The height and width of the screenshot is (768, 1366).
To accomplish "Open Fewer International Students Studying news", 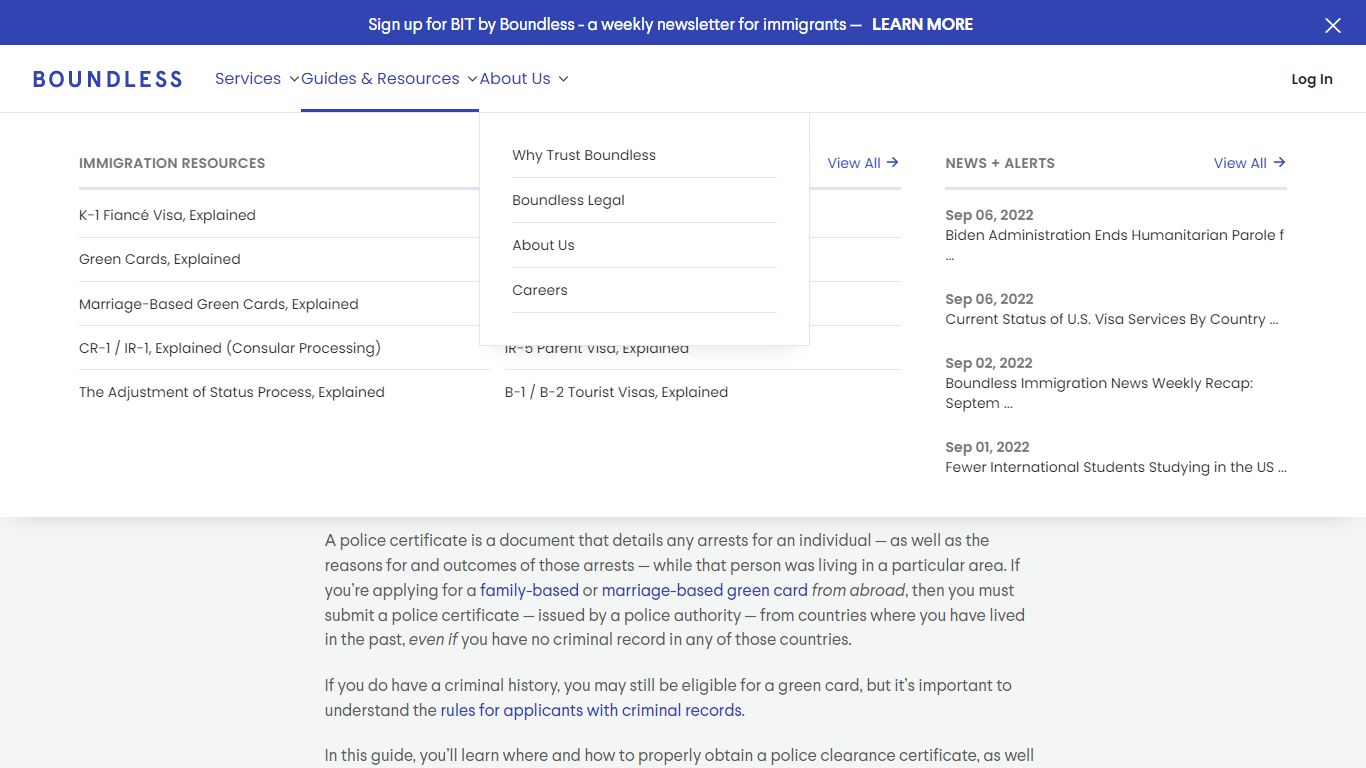I will pyautogui.click(x=1116, y=467).
